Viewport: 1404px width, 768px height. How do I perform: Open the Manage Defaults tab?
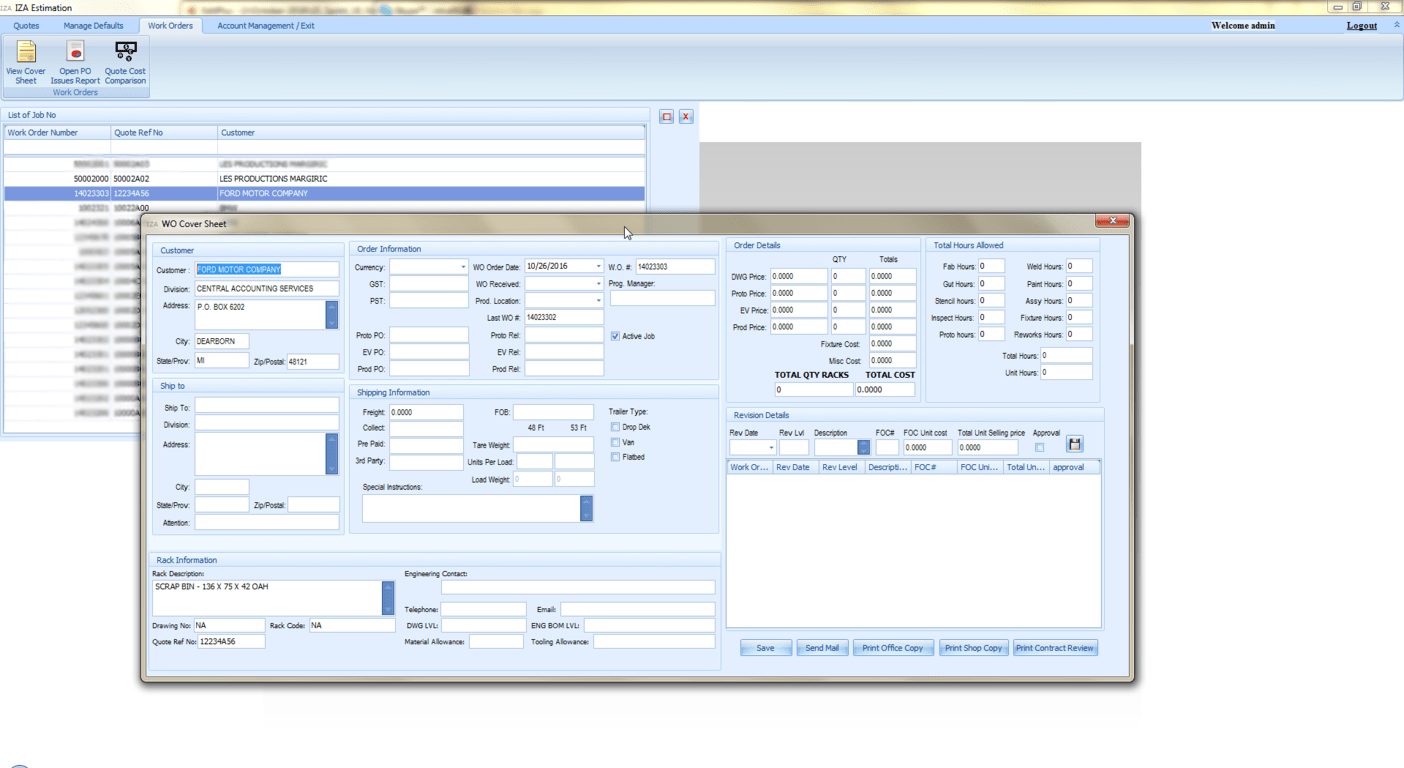(x=93, y=26)
